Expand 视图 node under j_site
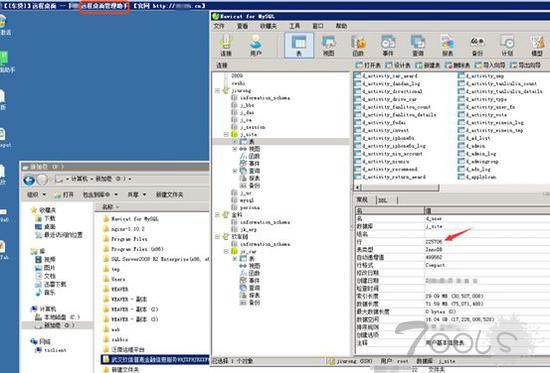The width and height of the screenshot is (550, 373). coord(235,149)
